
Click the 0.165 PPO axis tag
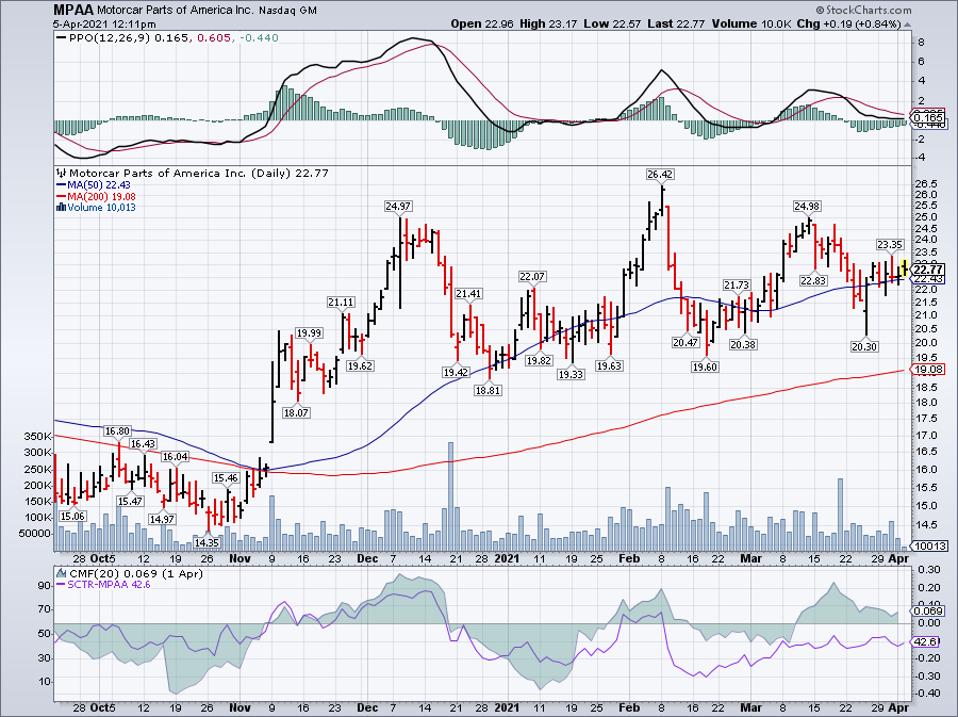point(927,117)
